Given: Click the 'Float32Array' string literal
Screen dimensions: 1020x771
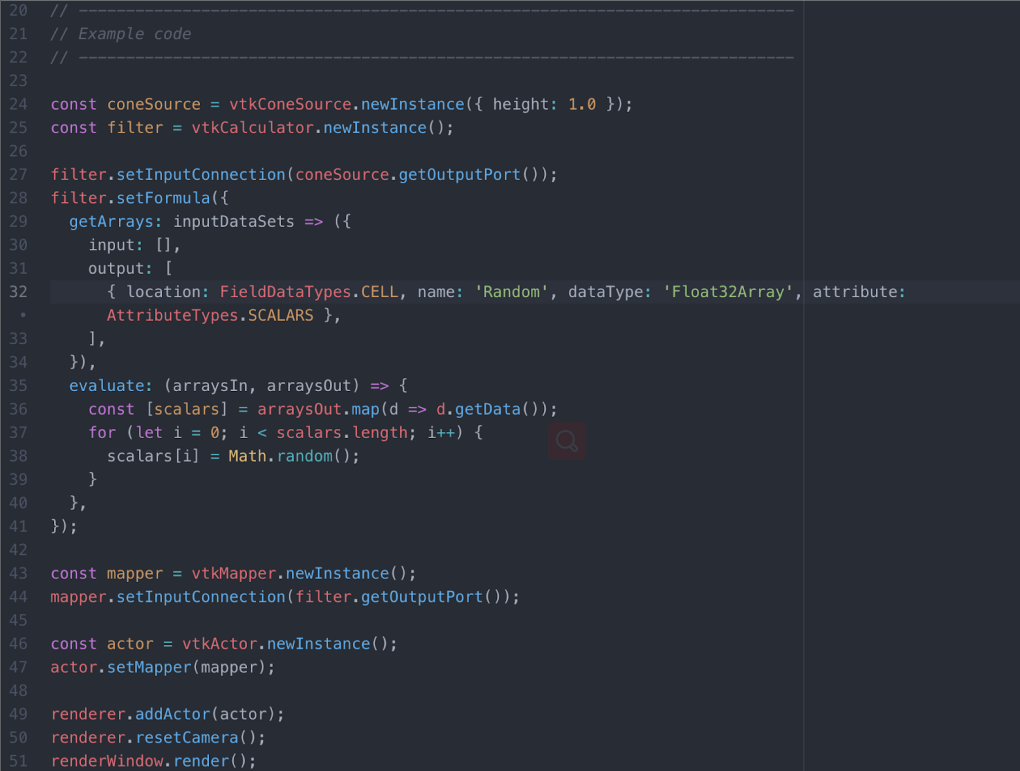Looking at the screenshot, I should click(728, 291).
